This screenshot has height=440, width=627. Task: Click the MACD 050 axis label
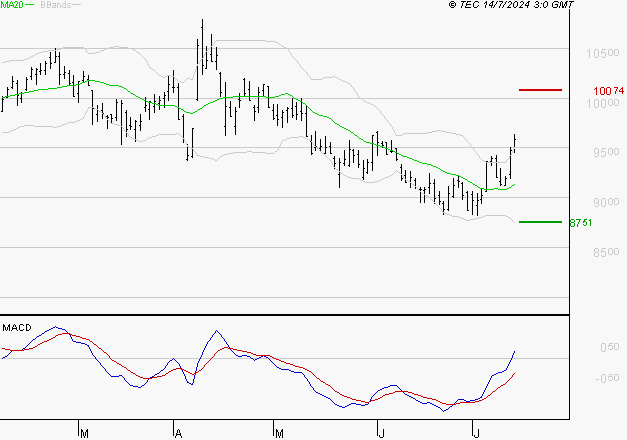[x=610, y=347]
